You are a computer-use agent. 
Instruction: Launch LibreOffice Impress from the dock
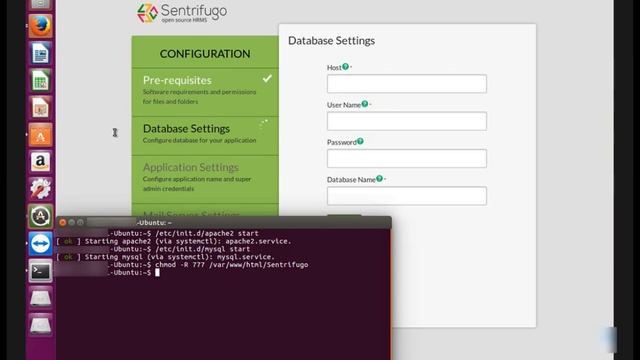click(x=40, y=108)
